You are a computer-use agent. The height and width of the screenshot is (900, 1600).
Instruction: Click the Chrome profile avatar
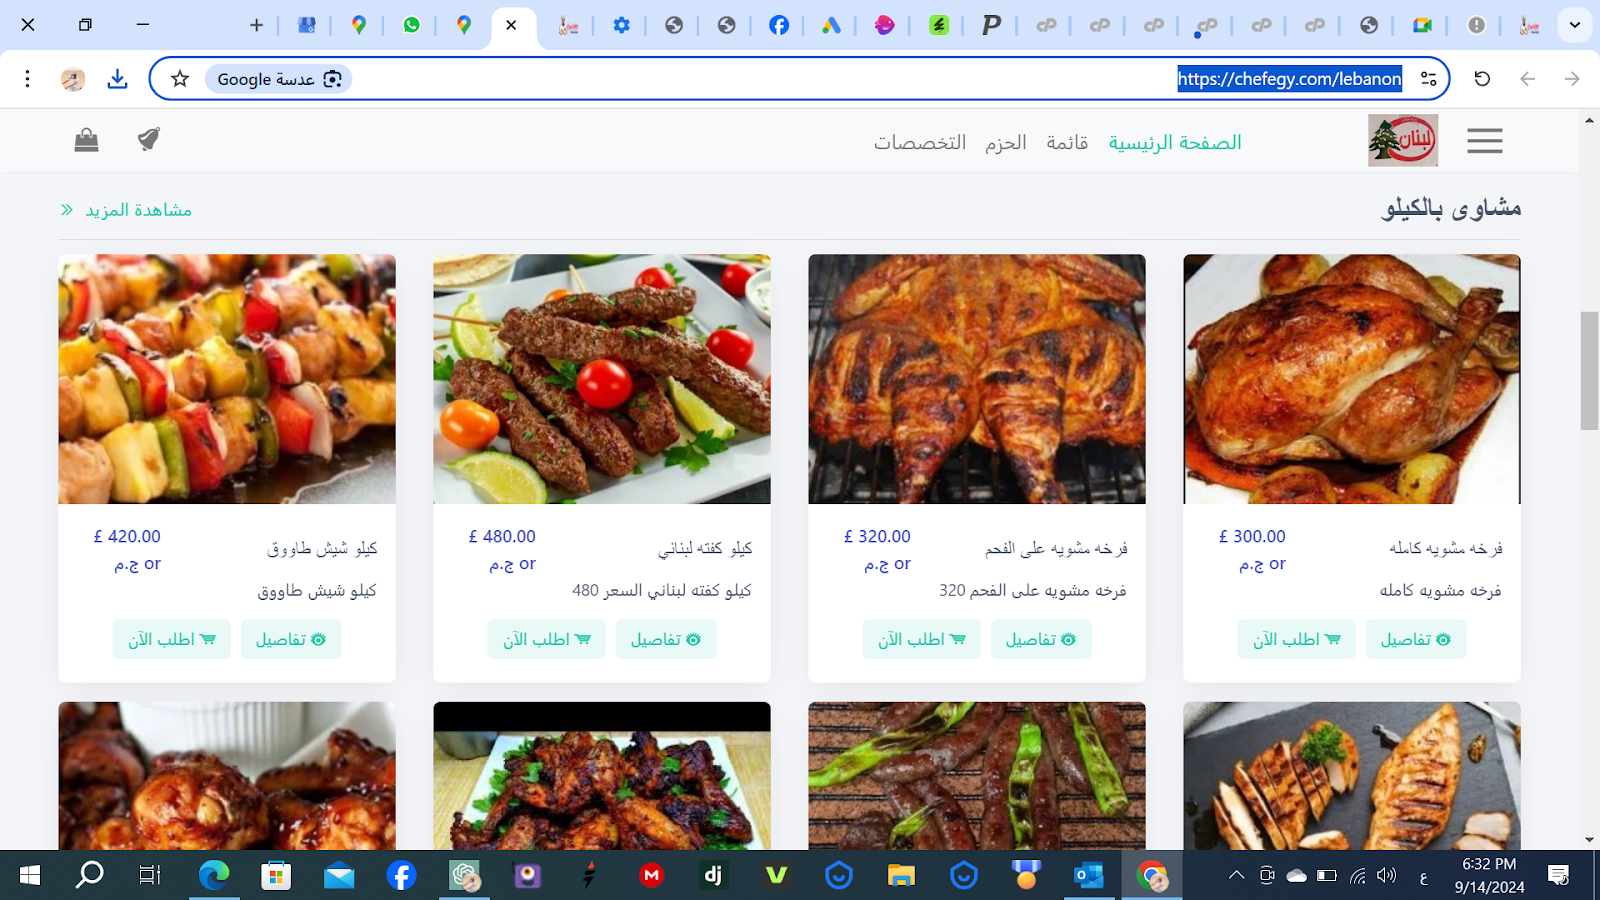70,78
